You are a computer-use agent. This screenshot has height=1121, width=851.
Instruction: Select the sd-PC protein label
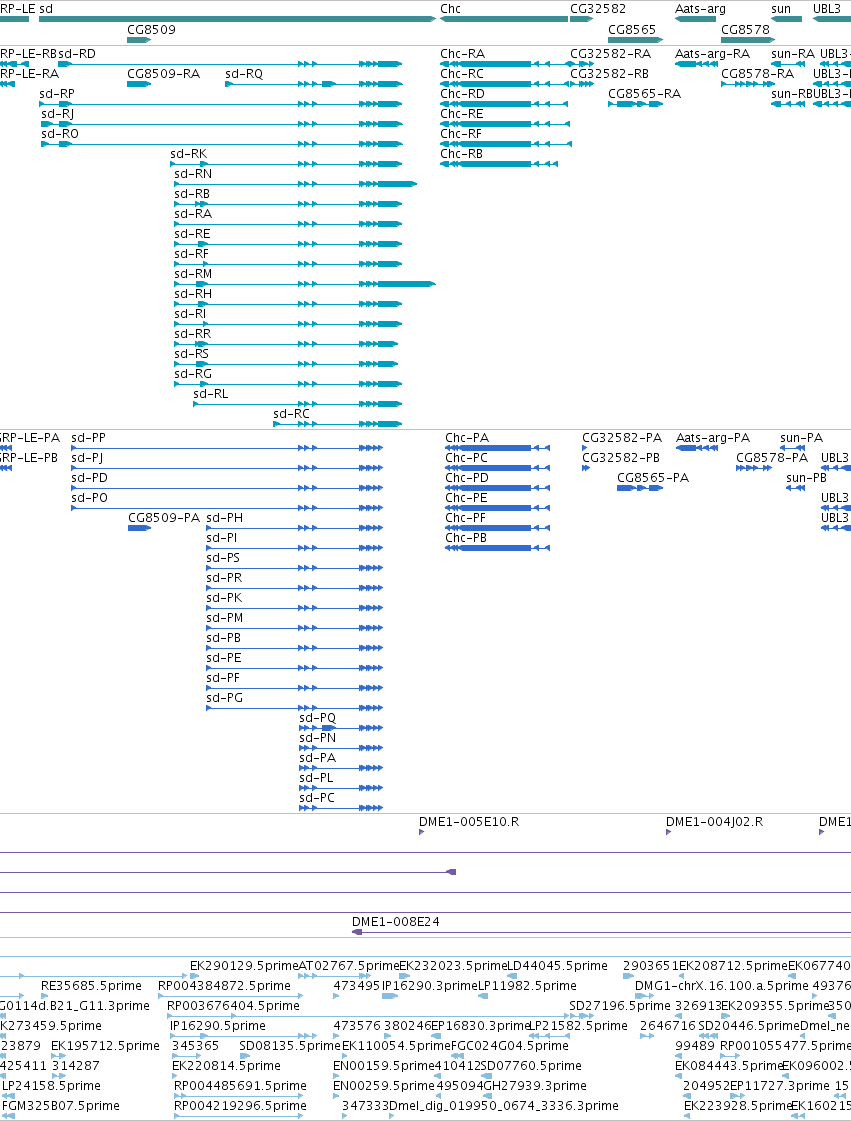[317, 798]
